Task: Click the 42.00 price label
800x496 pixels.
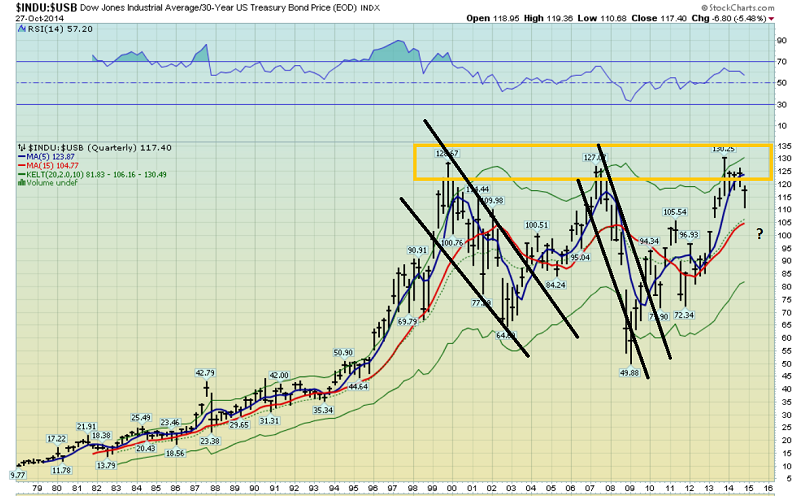Action: point(279,375)
